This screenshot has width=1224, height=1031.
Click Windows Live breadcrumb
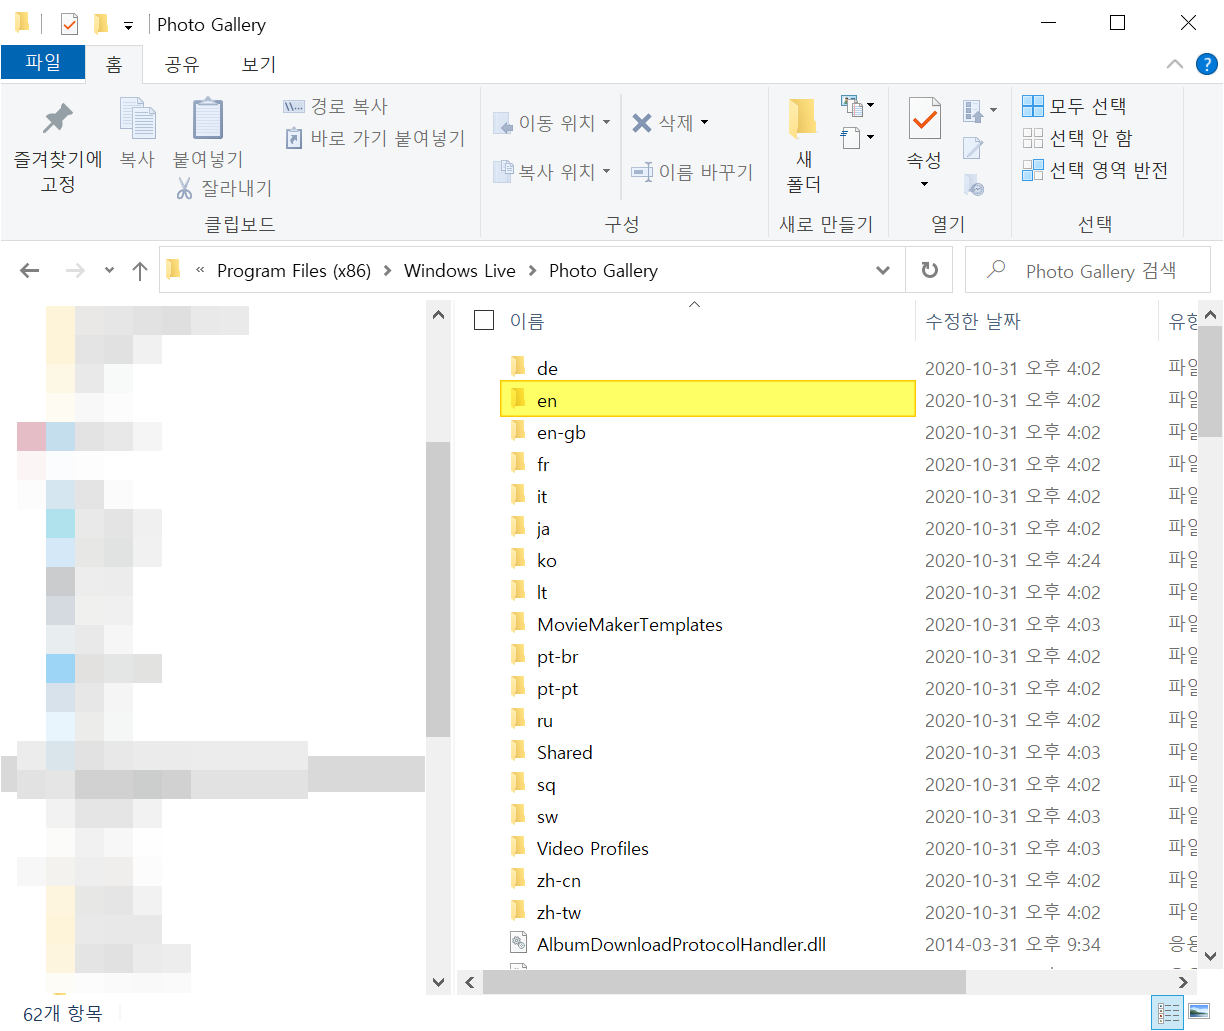click(460, 270)
